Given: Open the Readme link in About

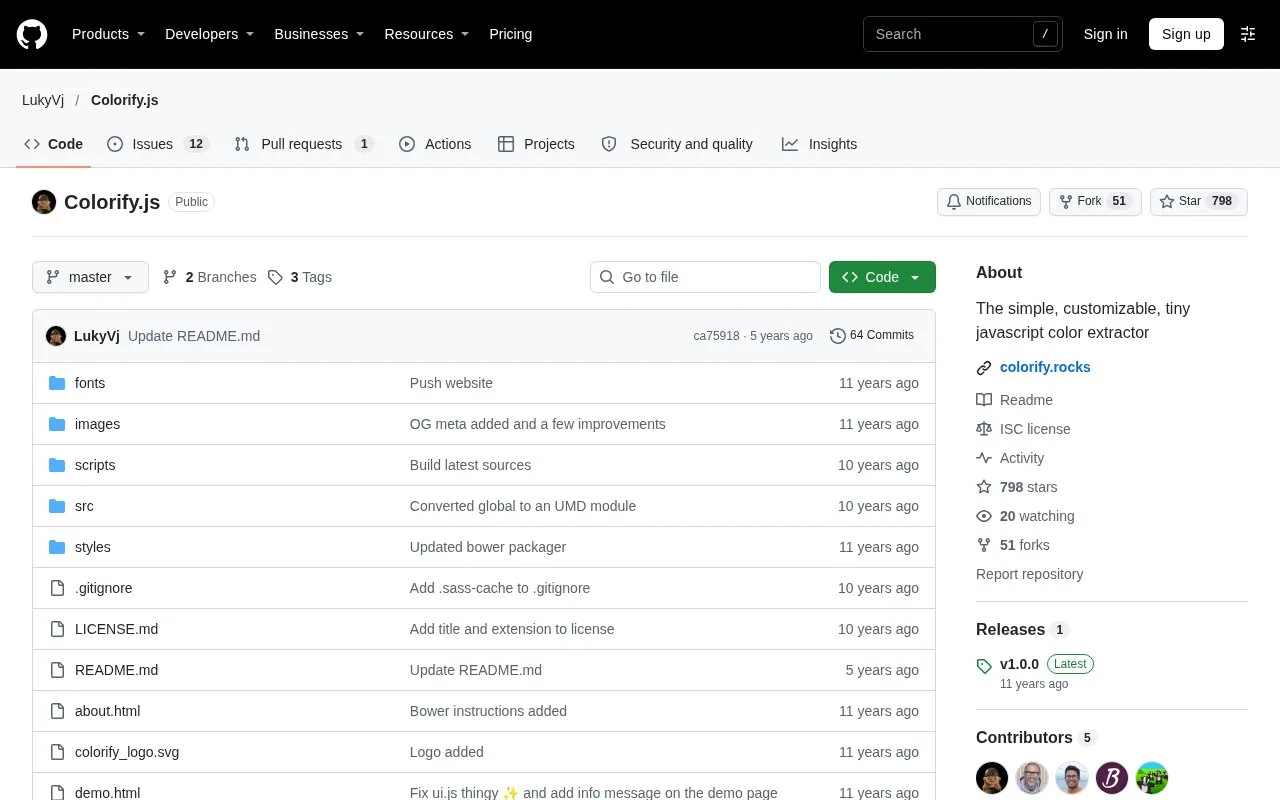Looking at the screenshot, I should (x=1015, y=400).
